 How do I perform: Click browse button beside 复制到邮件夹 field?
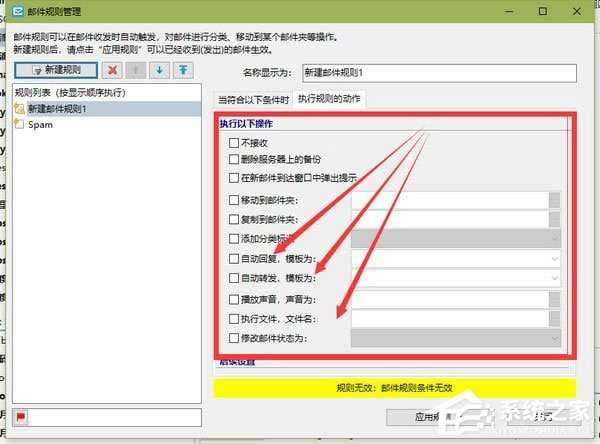(556, 219)
